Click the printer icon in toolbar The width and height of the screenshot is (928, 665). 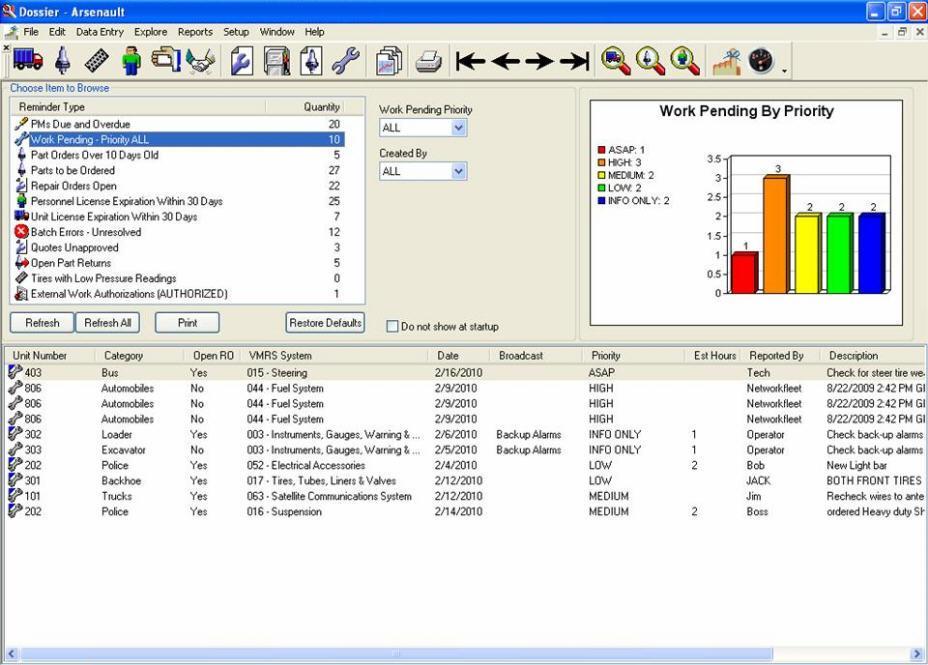pyautogui.click(x=428, y=62)
